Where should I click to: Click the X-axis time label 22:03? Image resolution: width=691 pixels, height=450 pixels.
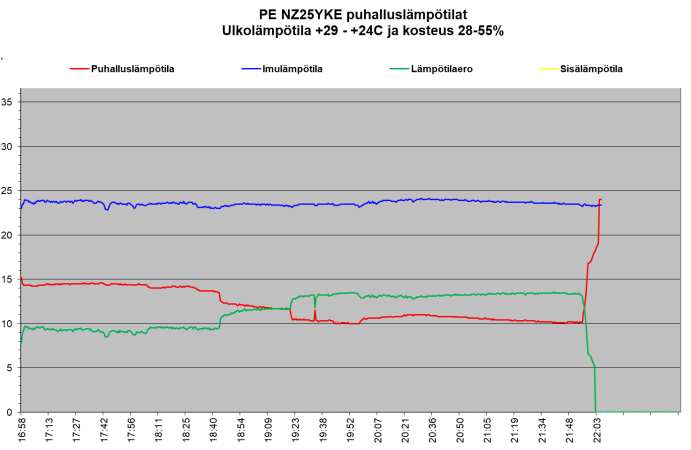(x=598, y=431)
